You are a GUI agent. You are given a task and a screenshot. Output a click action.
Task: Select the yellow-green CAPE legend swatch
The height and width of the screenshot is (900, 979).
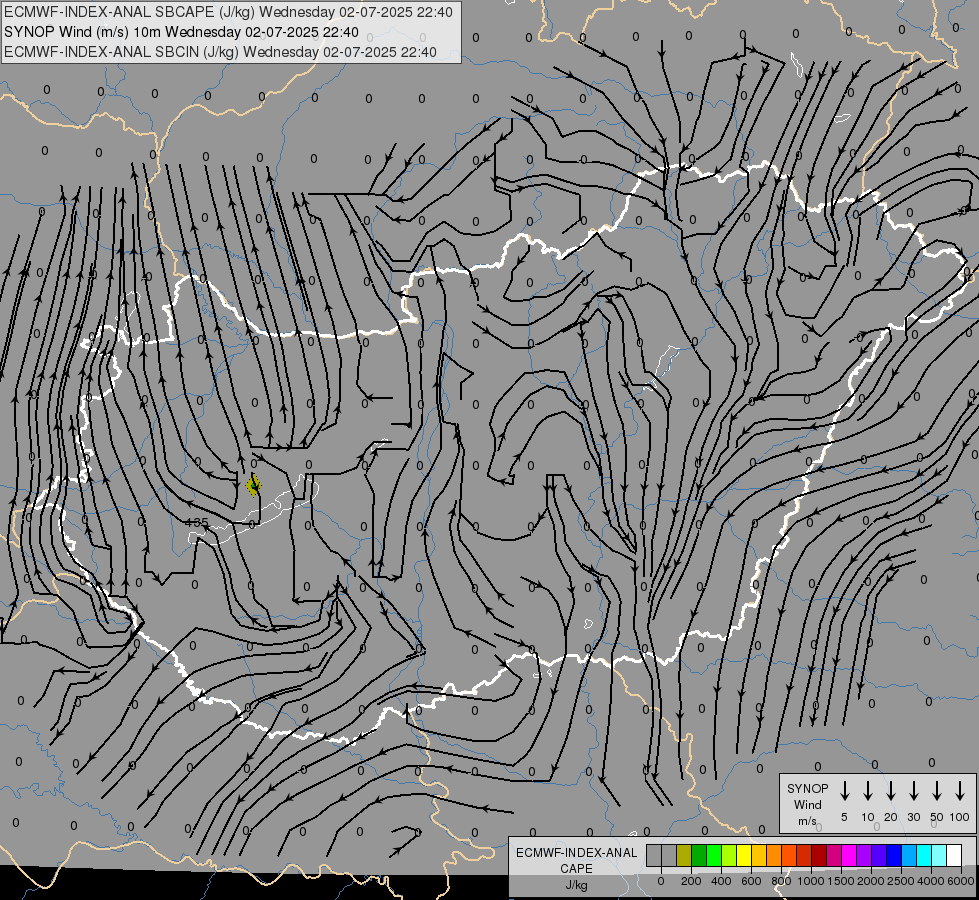click(x=729, y=855)
